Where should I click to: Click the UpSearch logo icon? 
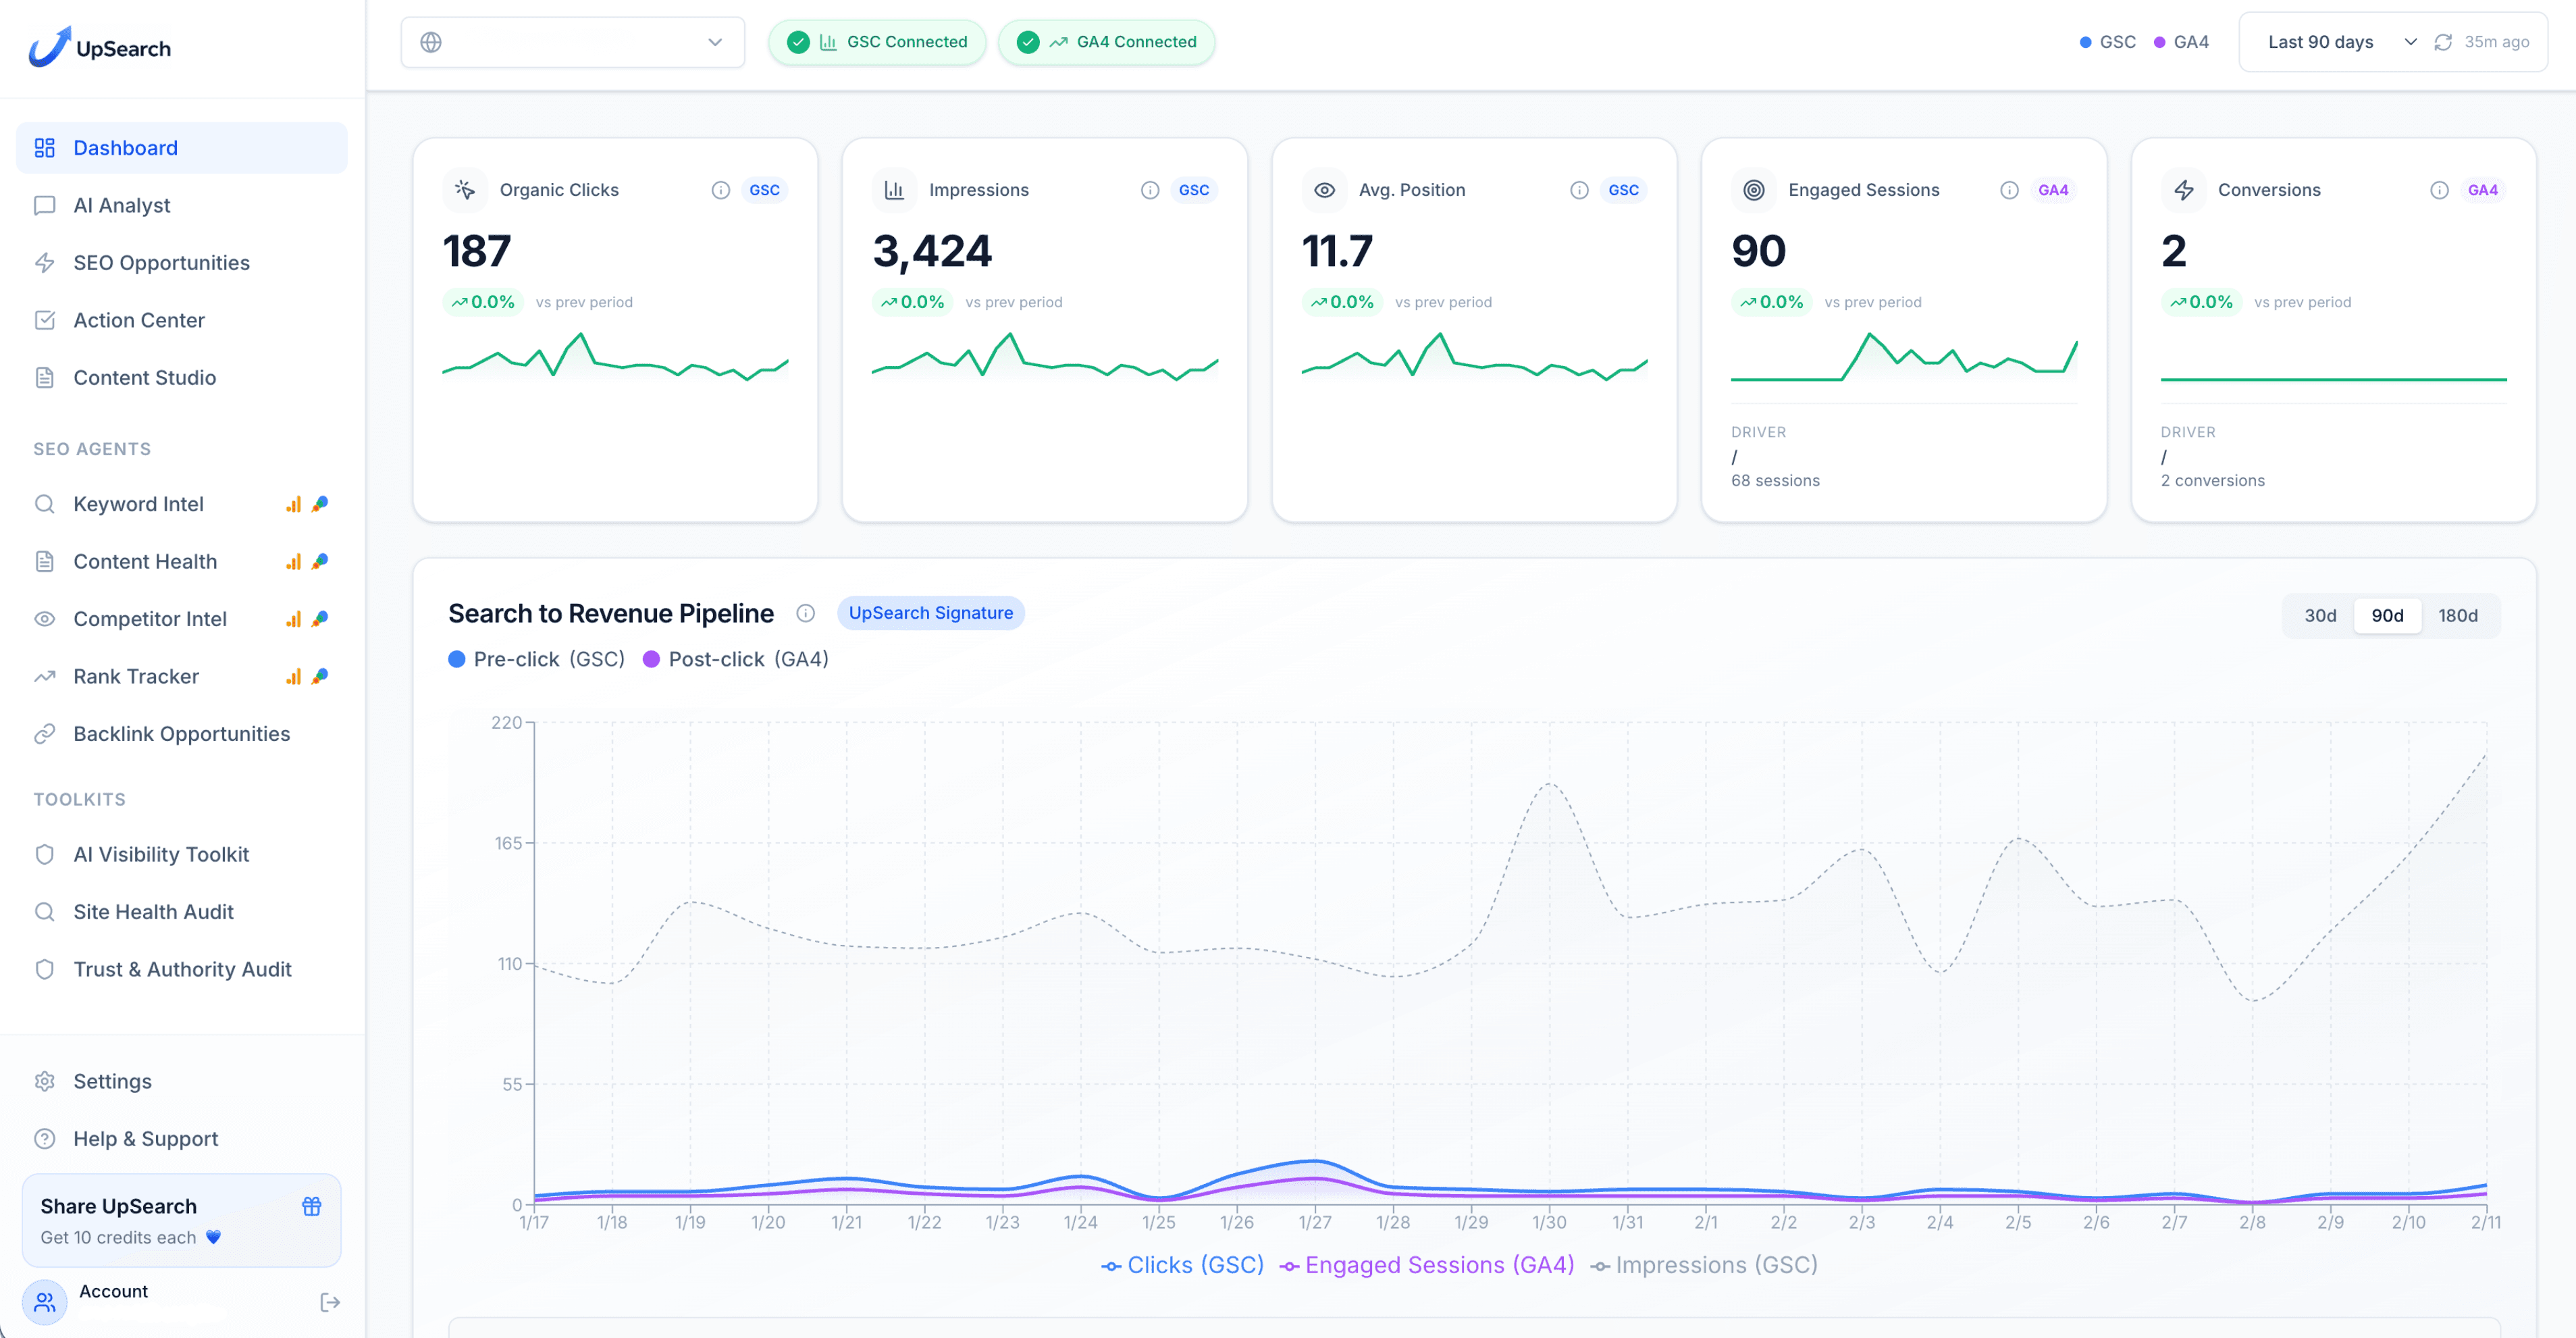click(x=50, y=47)
